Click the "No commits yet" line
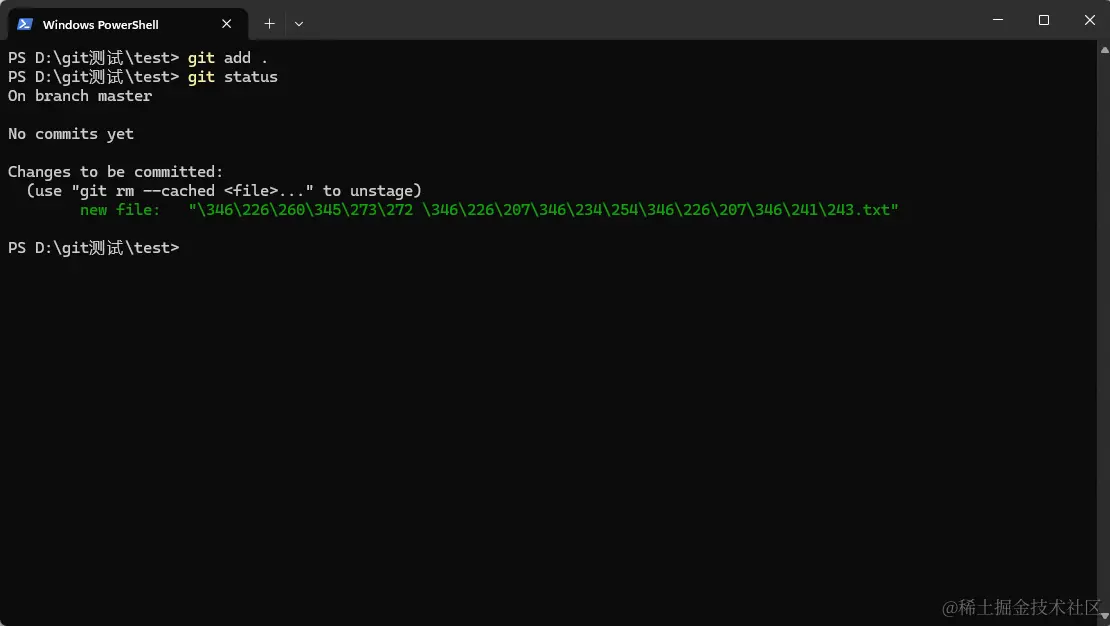The width and height of the screenshot is (1110, 626). (71, 135)
